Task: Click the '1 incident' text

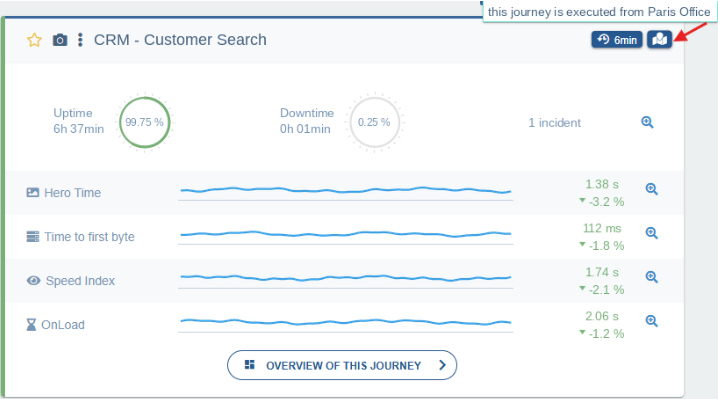Action: pos(555,123)
